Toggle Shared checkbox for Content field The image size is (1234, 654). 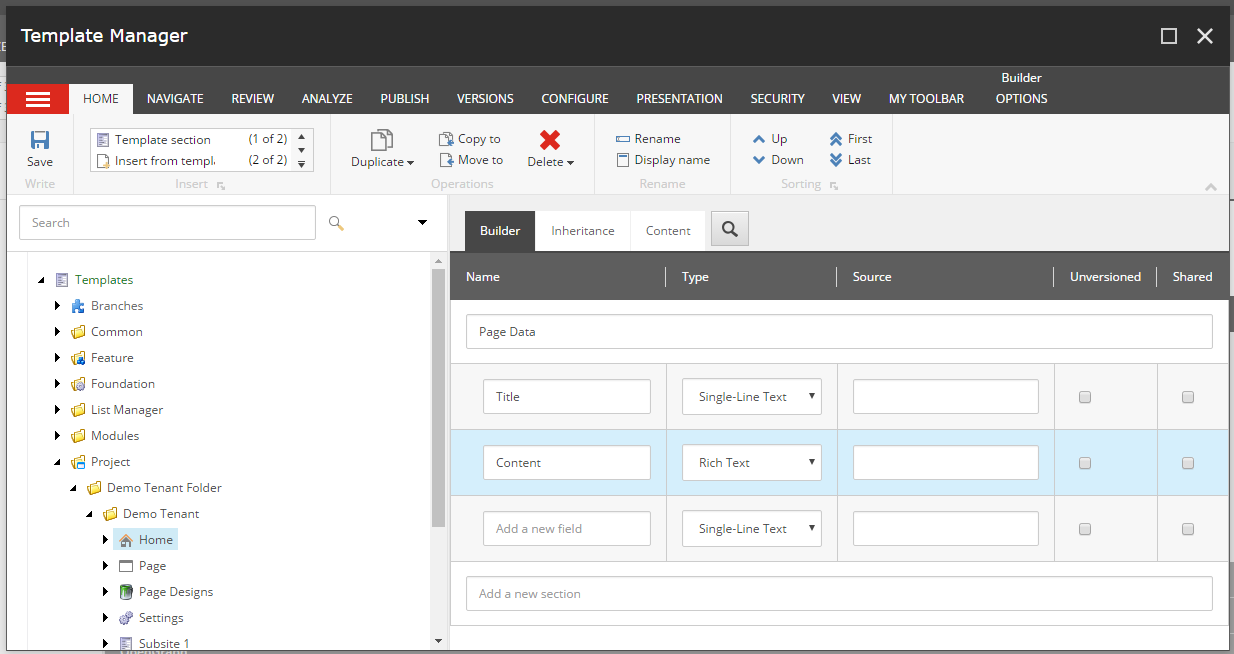(x=1188, y=463)
